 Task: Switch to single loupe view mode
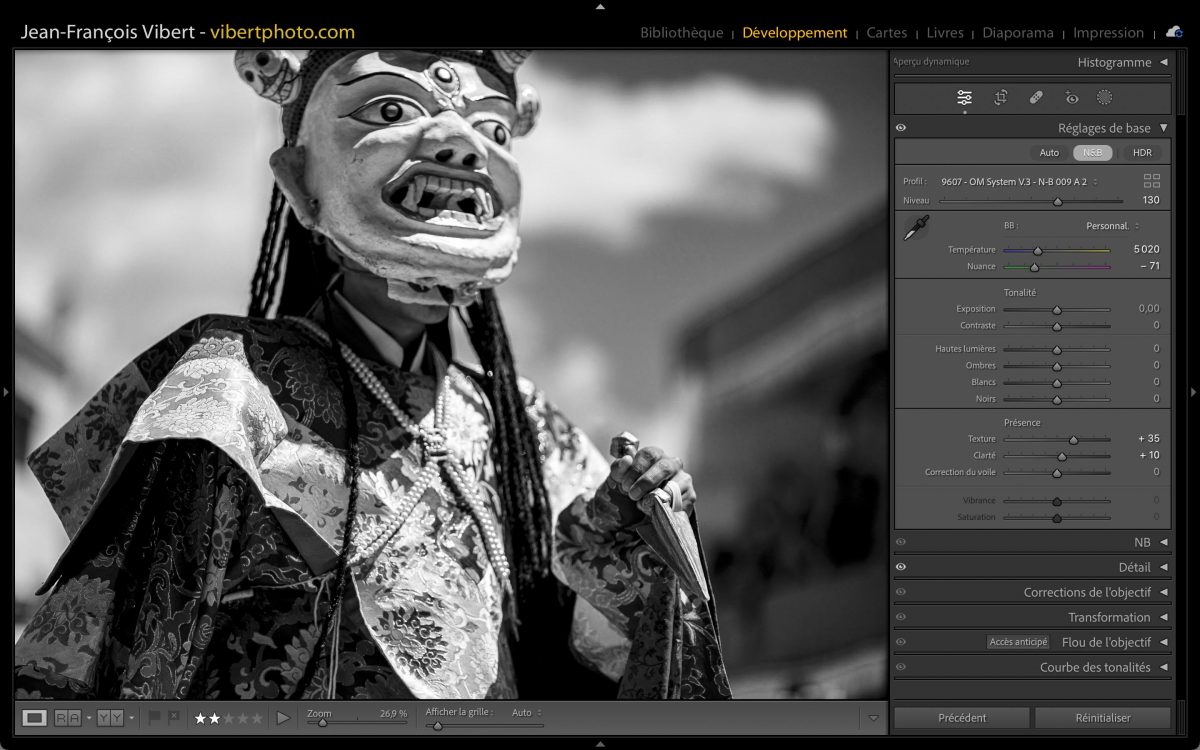coord(35,718)
